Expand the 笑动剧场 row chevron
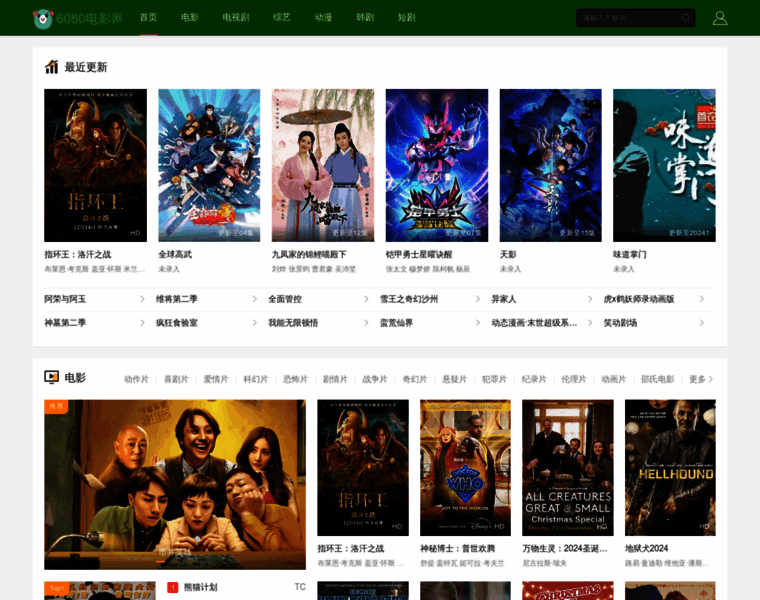 [x=701, y=323]
